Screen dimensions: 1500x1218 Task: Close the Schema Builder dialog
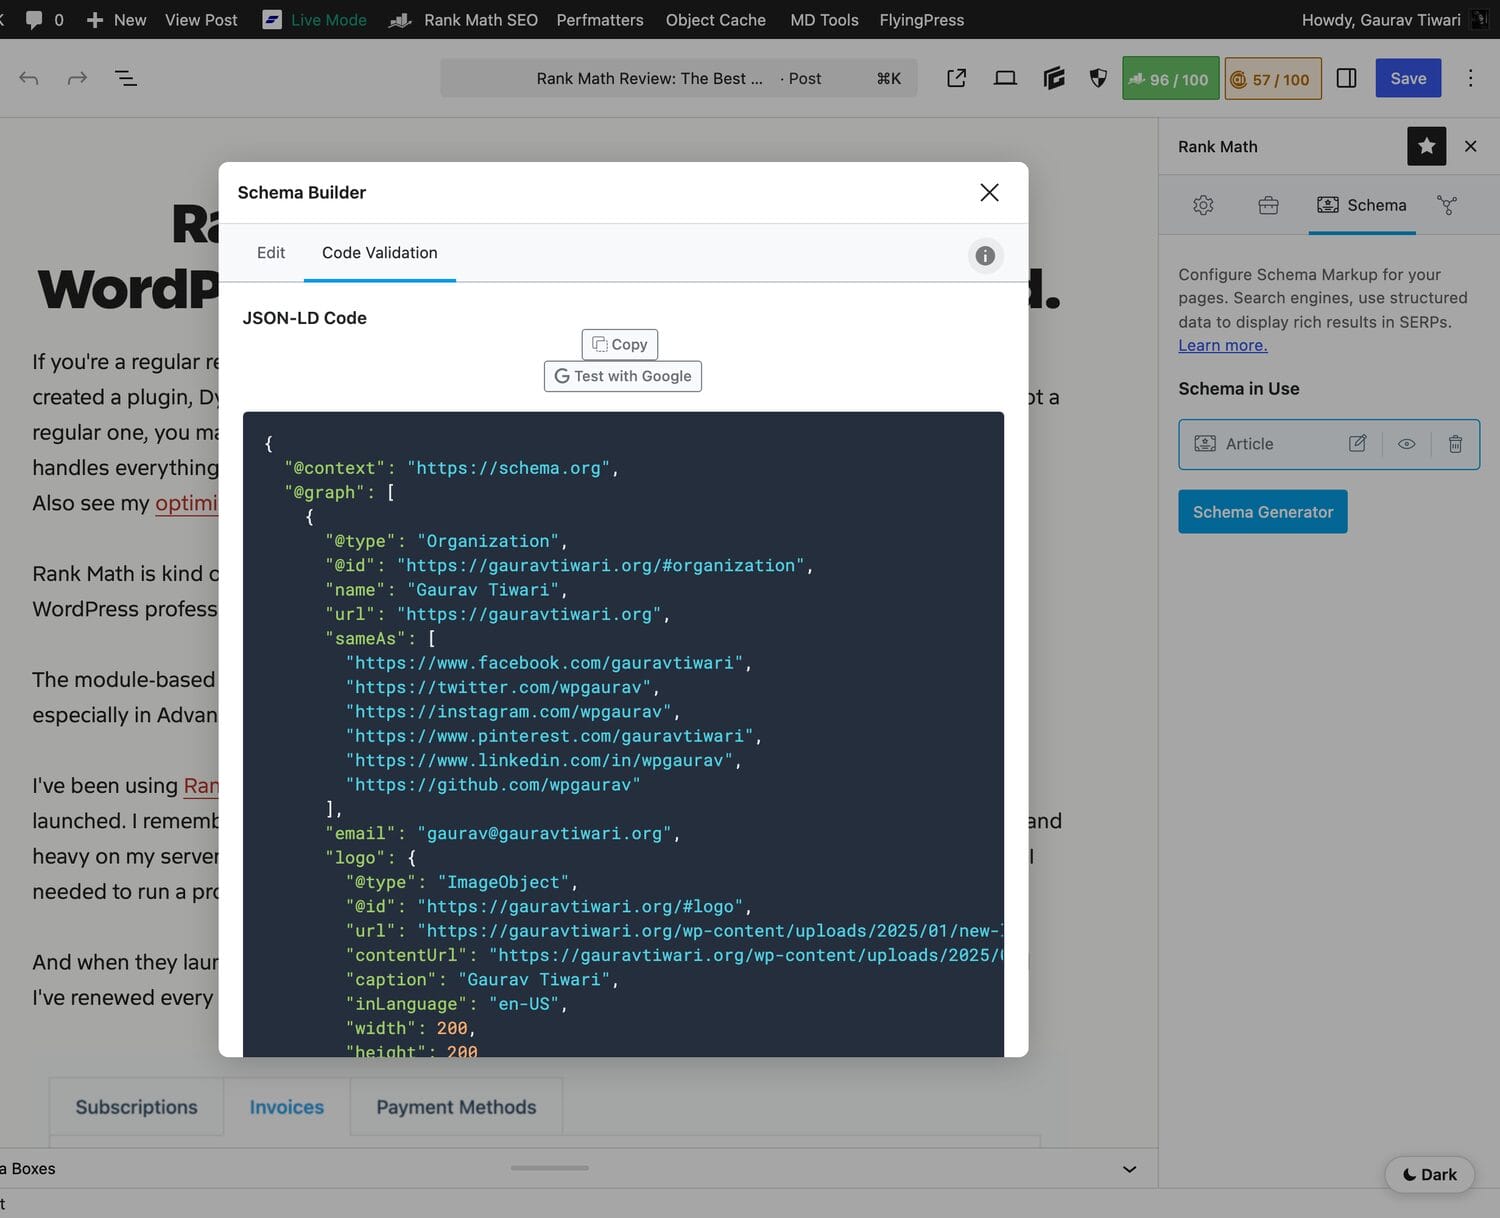click(x=989, y=192)
